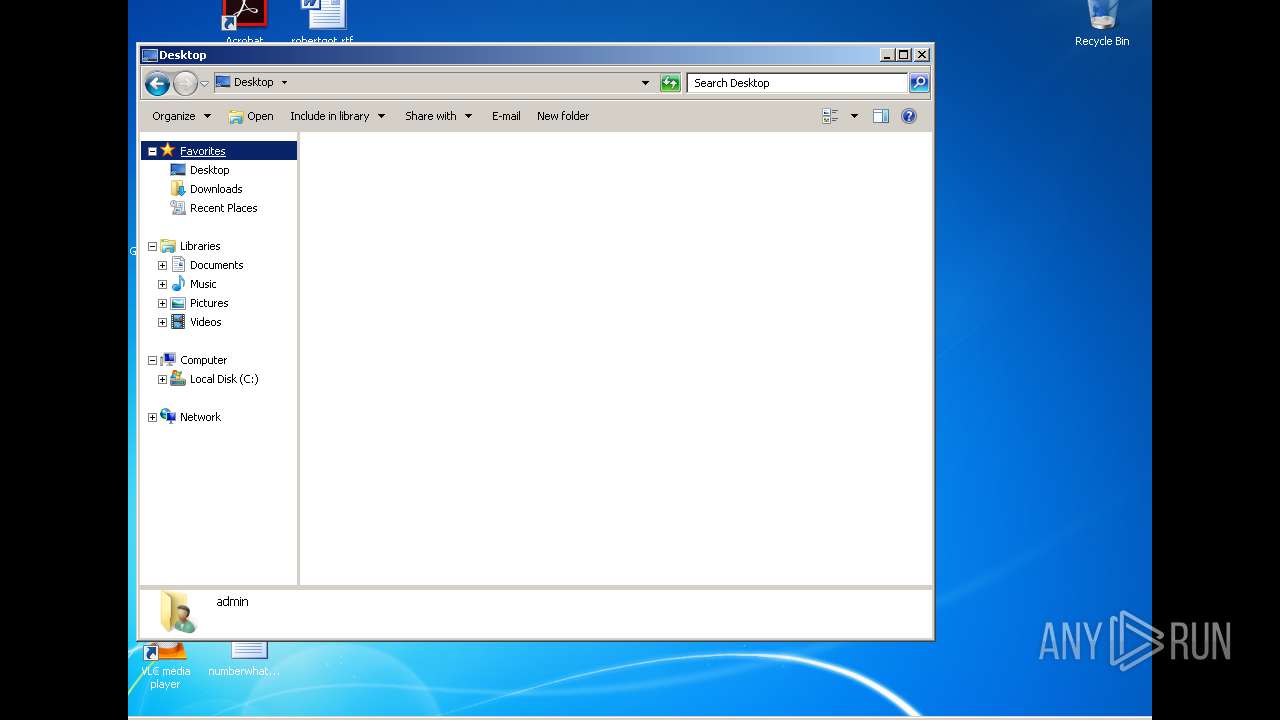Click the Change your view icon
Viewport: 1280px width, 720px height.
tap(830, 116)
